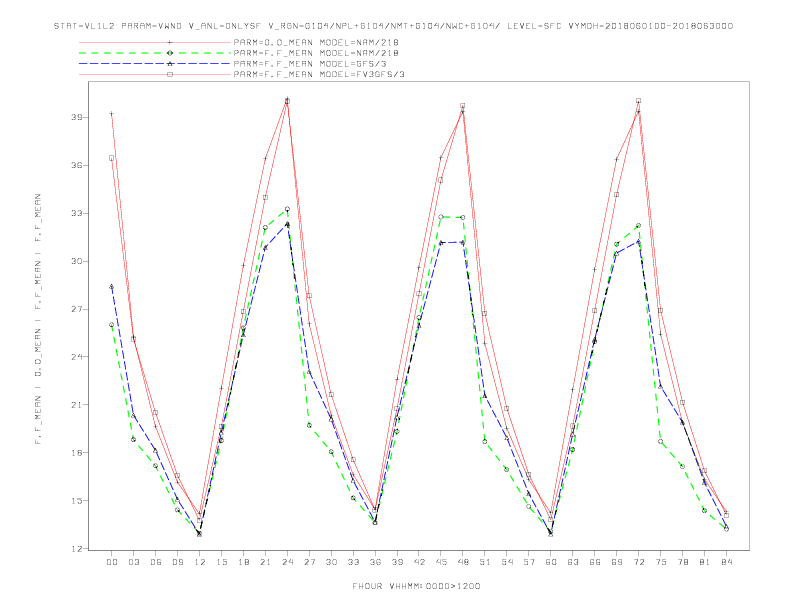Screen dimensions: 792x612
Task: Click the x-axis tick label 39
Action: (x=397, y=562)
